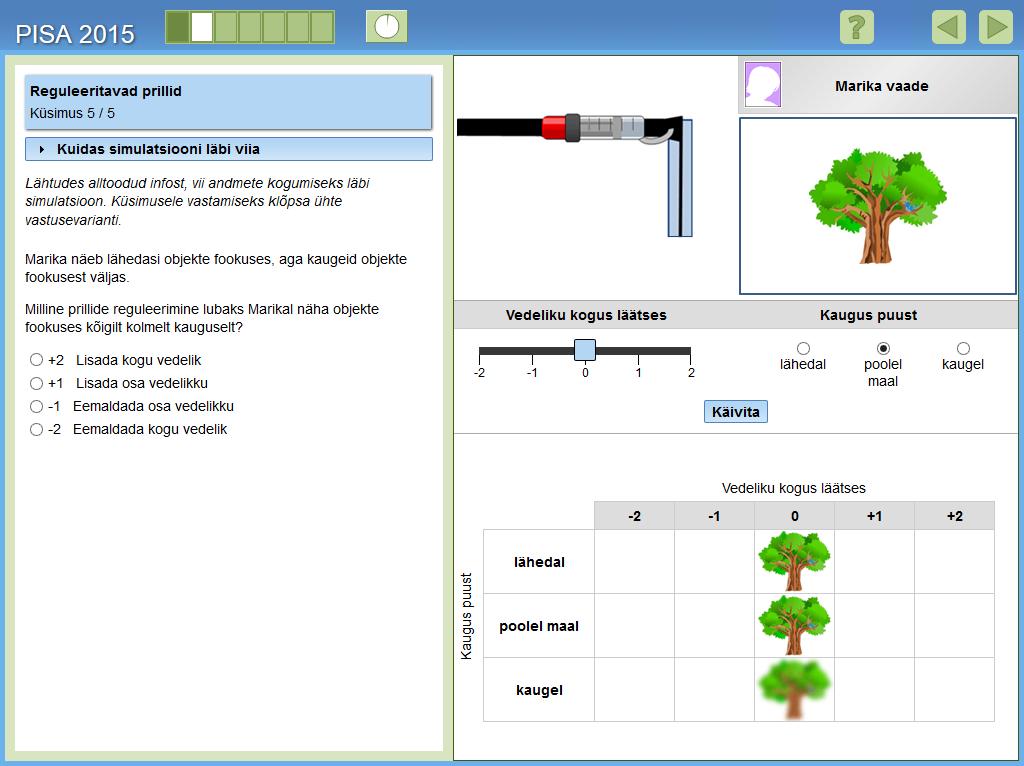Click the blurred tree in 'kaugel' row
Image resolution: width=1024 pixels, height=766 pixels.
[x=794, y=689]
